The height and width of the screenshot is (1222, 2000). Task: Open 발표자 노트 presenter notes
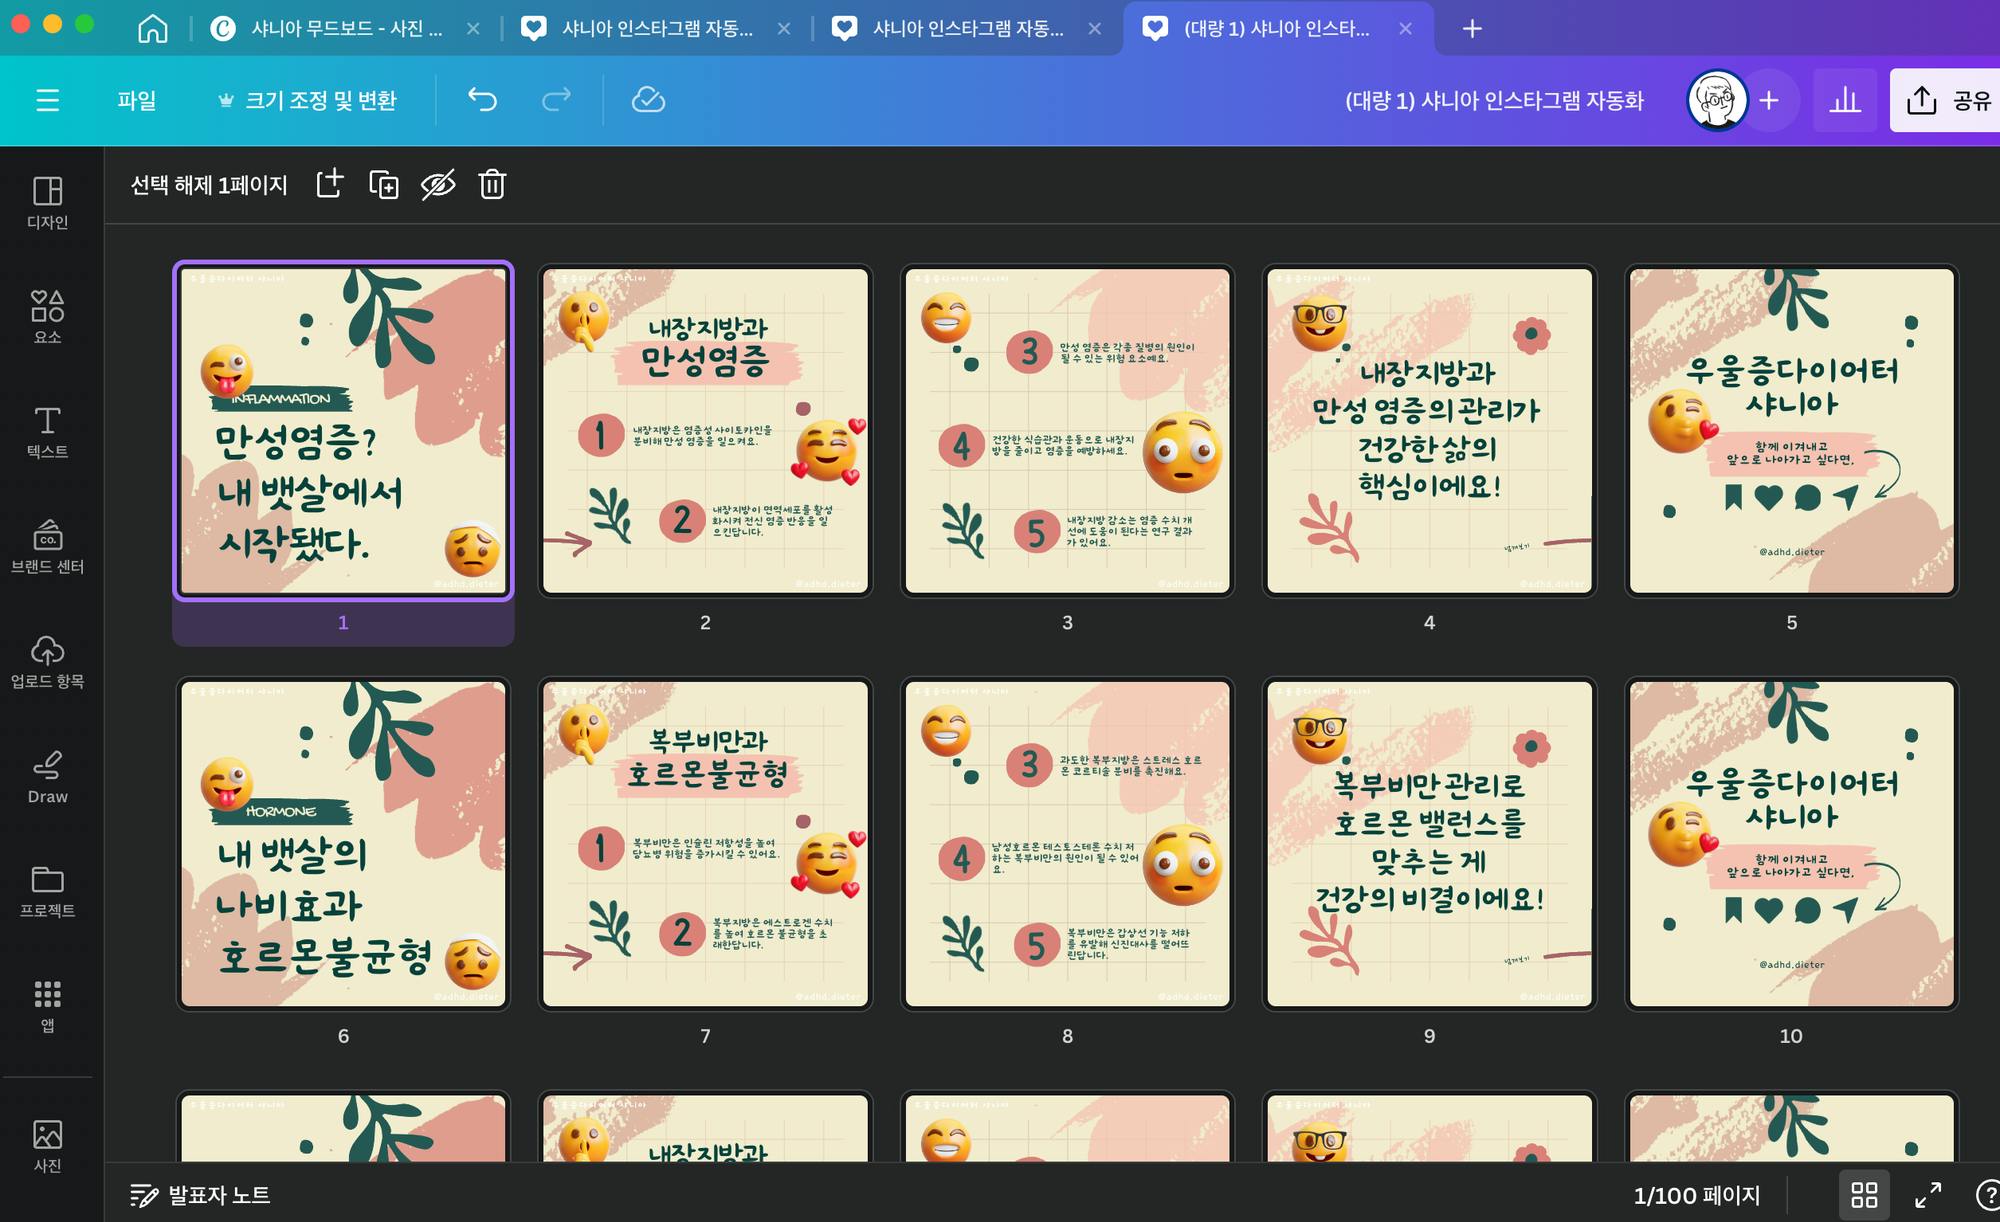(x=200, y=1195)
